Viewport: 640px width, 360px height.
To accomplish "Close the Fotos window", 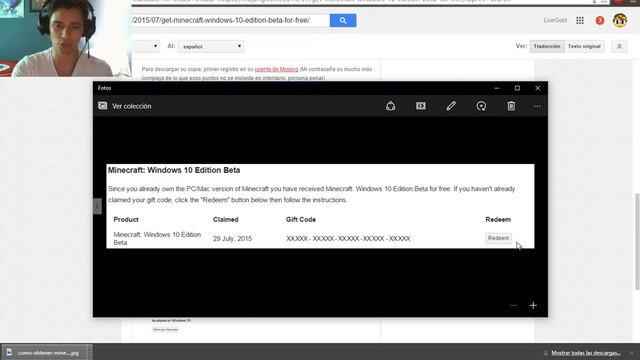I will point(538,88).
